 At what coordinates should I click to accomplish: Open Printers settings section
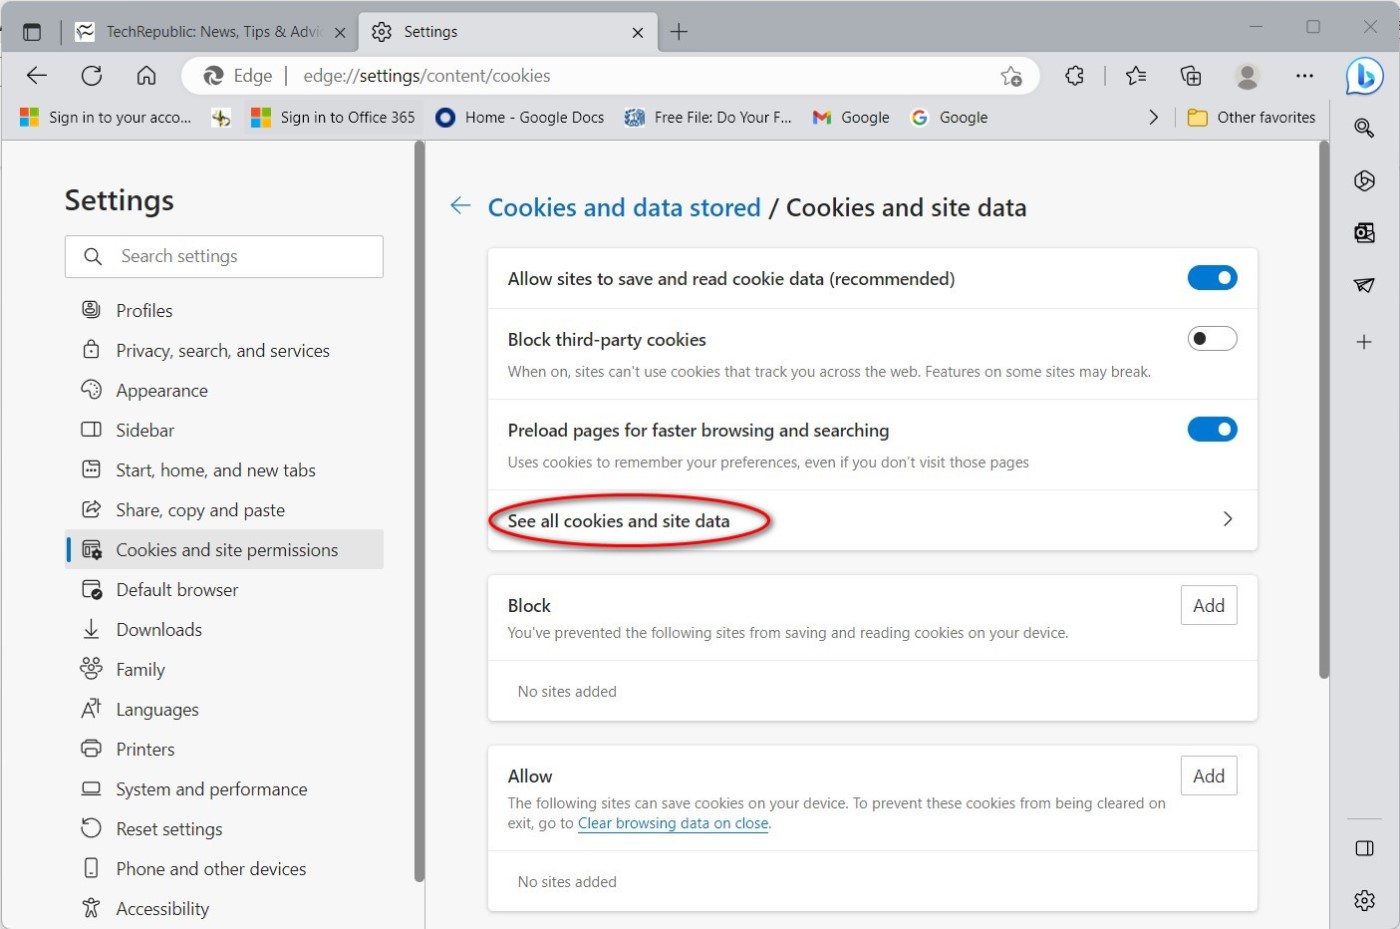(224, 749)
